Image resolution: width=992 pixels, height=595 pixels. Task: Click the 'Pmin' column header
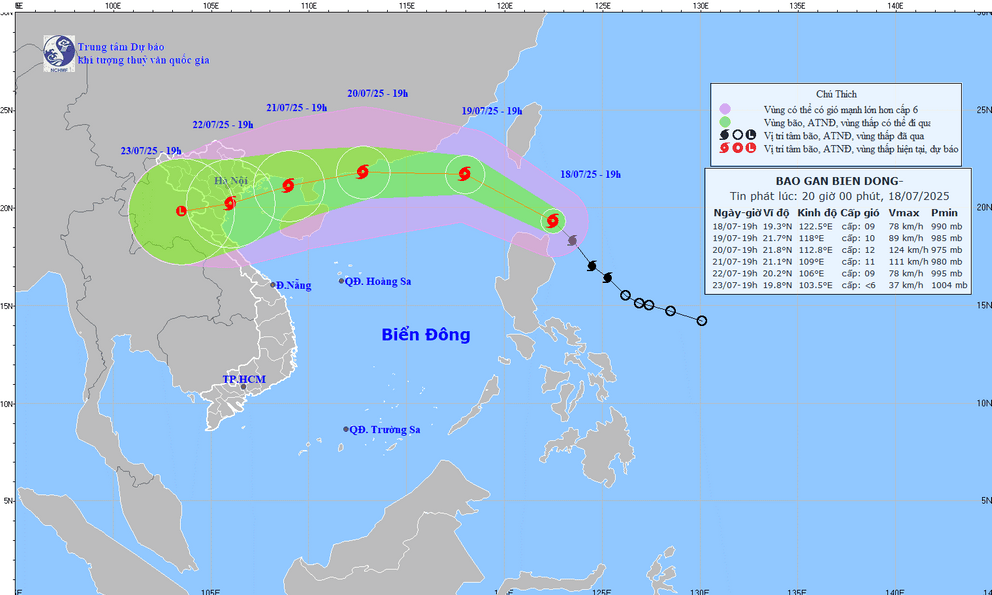(x=945, y=213)
